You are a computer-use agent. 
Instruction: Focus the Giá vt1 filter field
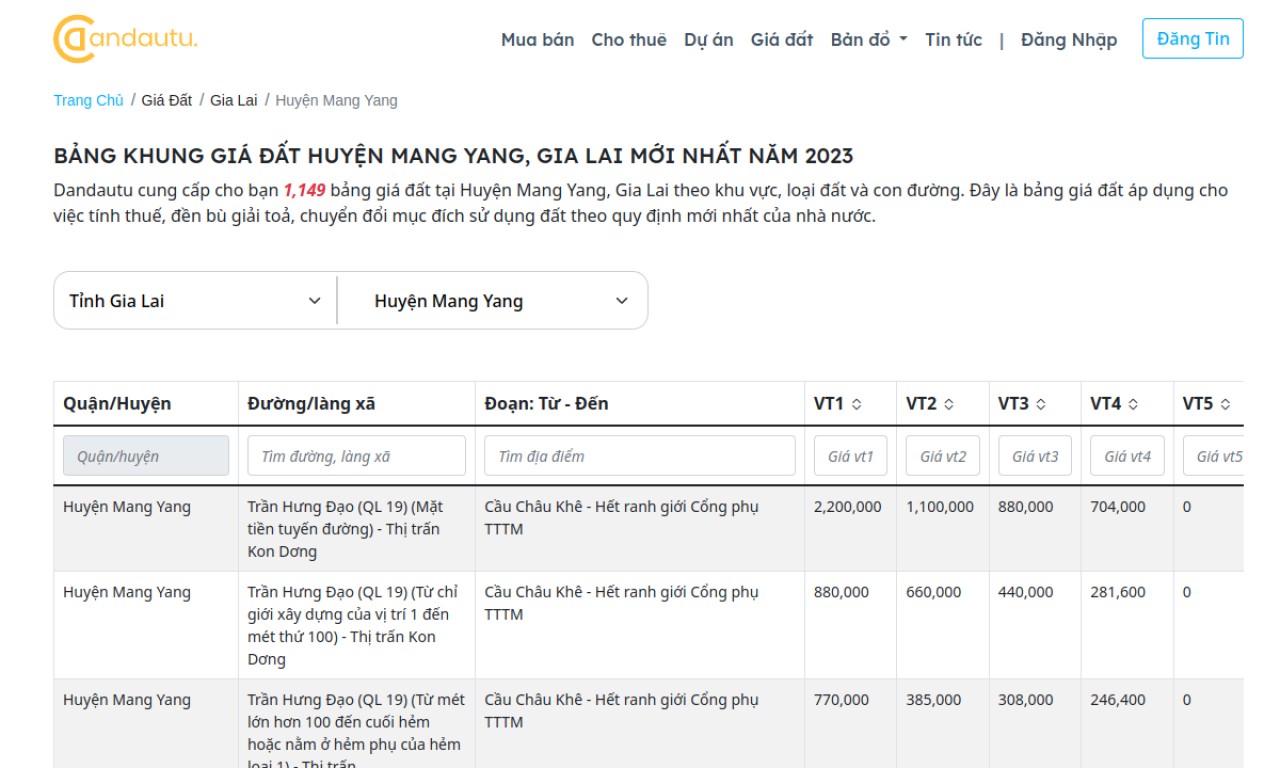851,456
